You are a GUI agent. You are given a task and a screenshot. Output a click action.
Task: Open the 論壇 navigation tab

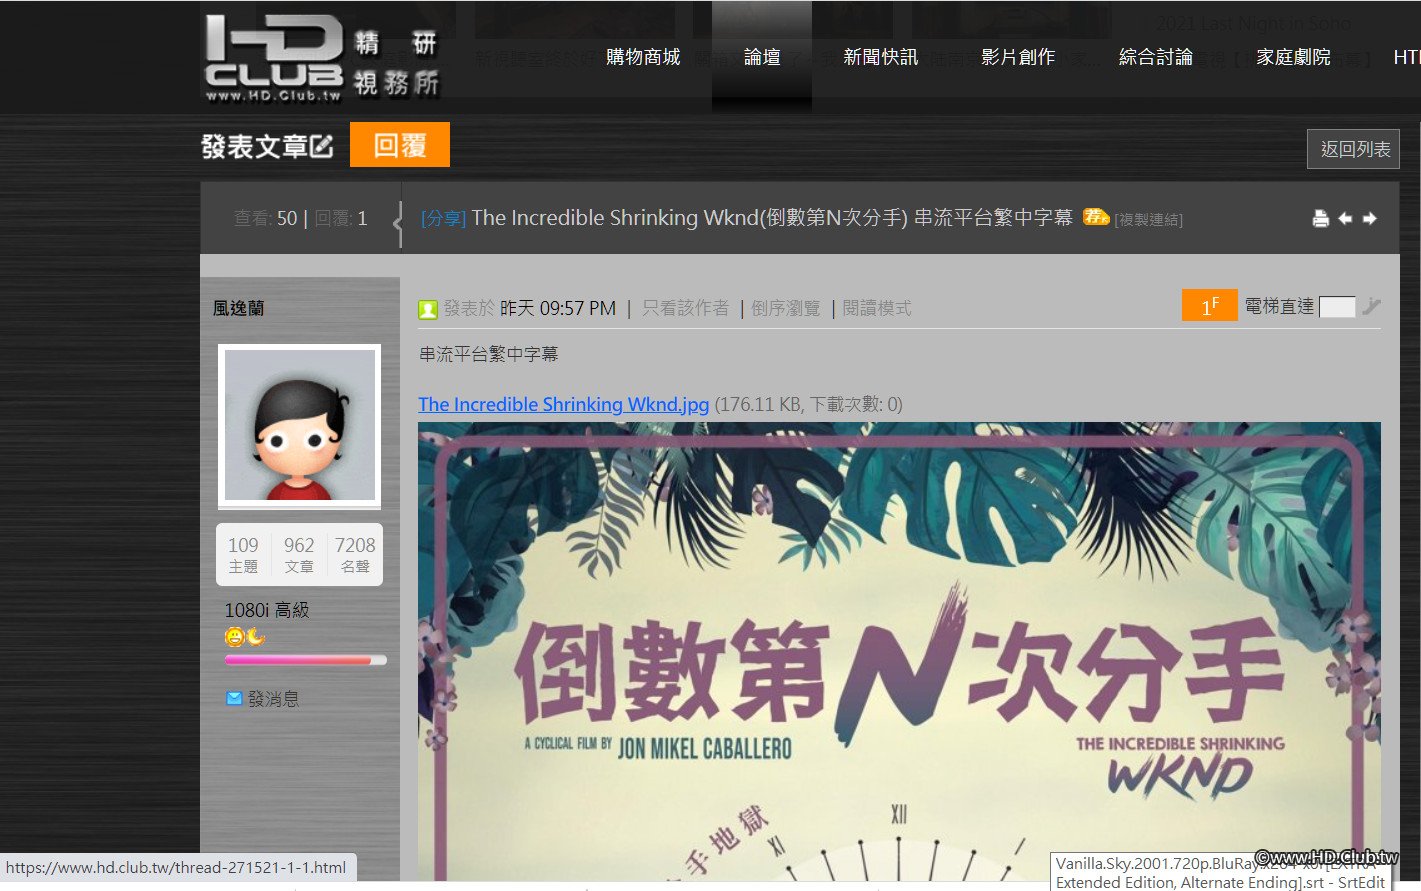(x=762, y=57)
